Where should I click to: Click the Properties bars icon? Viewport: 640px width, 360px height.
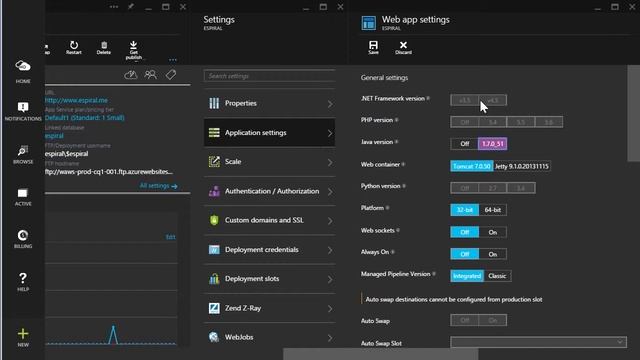pos(214,103)
